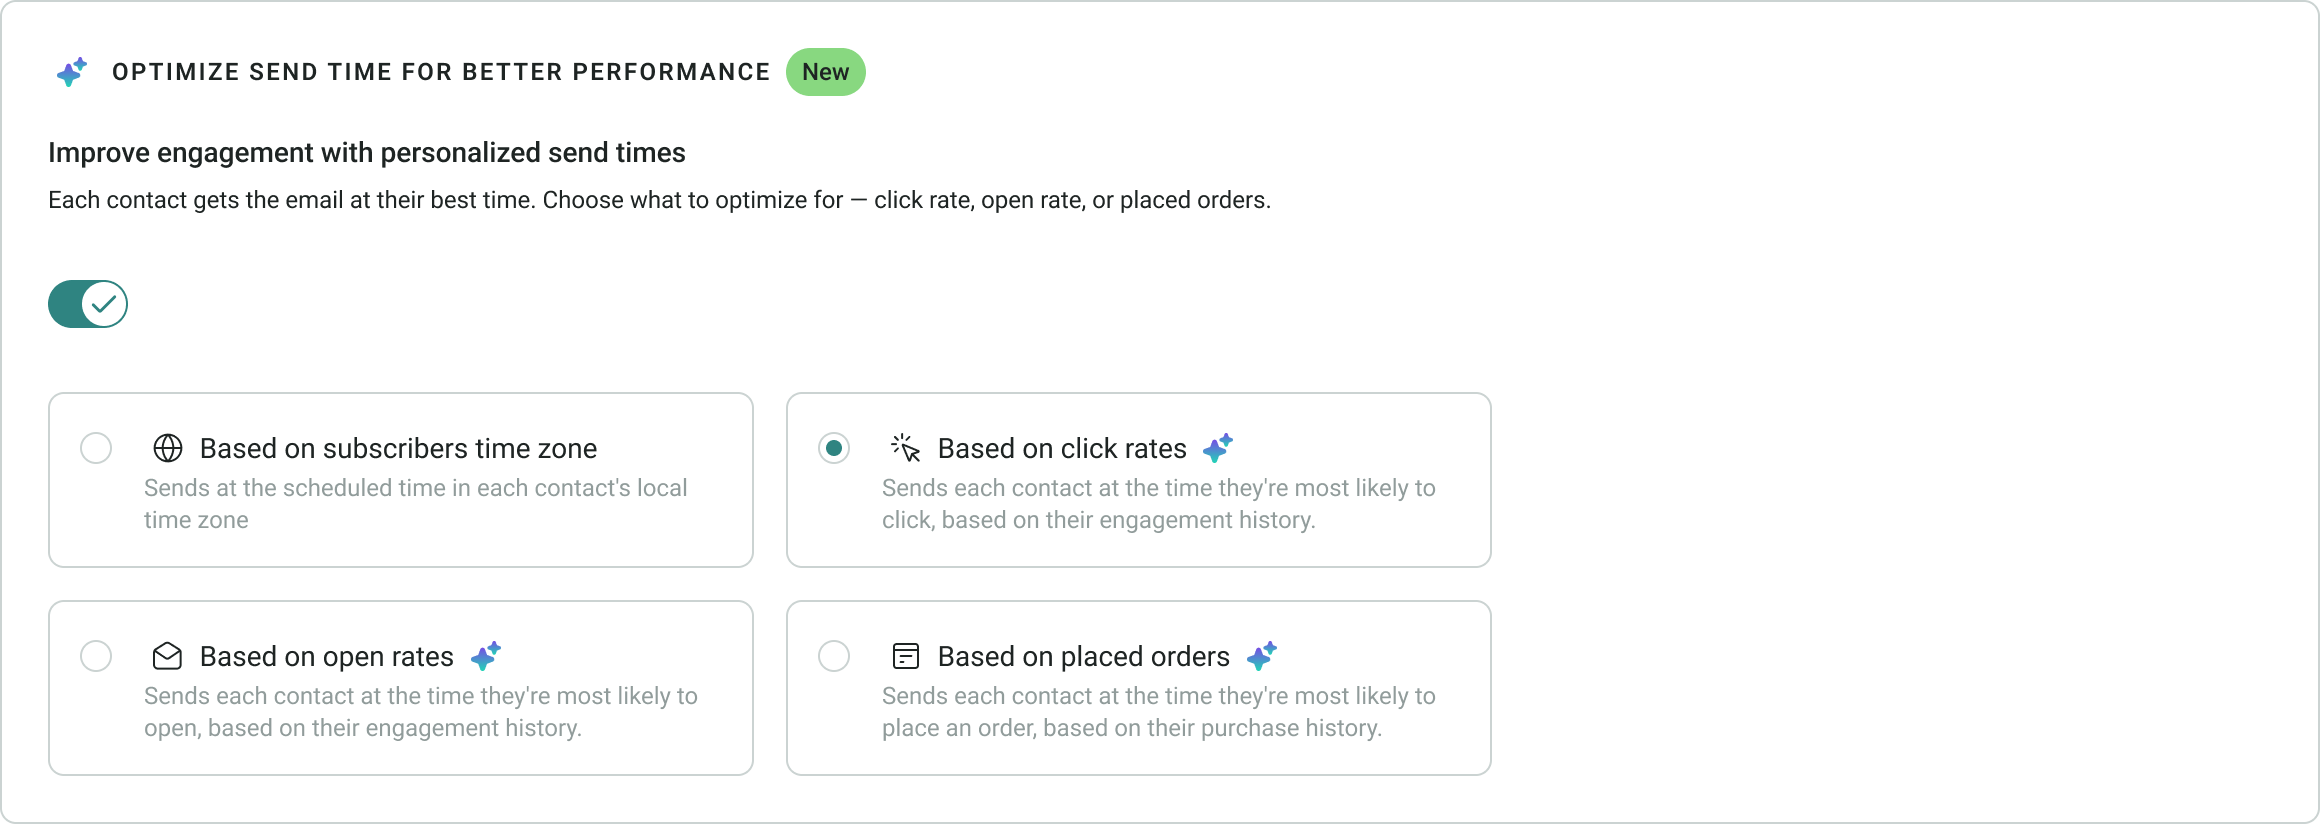Image resolution: width=2320 pixels, height=824 pixels.
Task: Click the "Optimize send time for better performance" heading
Action: point(441,72)
